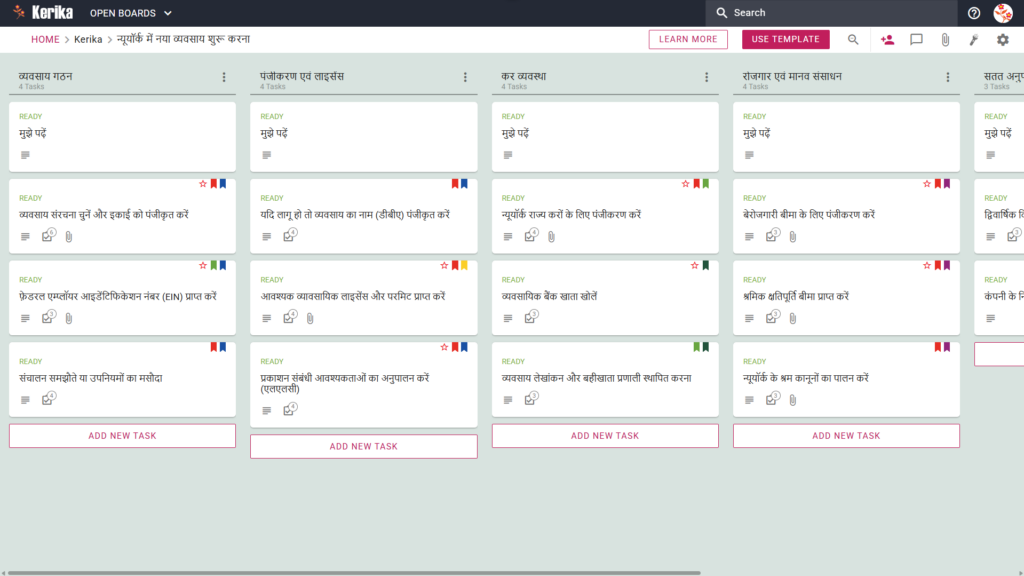Click the board search magnifier icon in toolbar
This screenshot has width=1024, height=576.
coord(853,39)
